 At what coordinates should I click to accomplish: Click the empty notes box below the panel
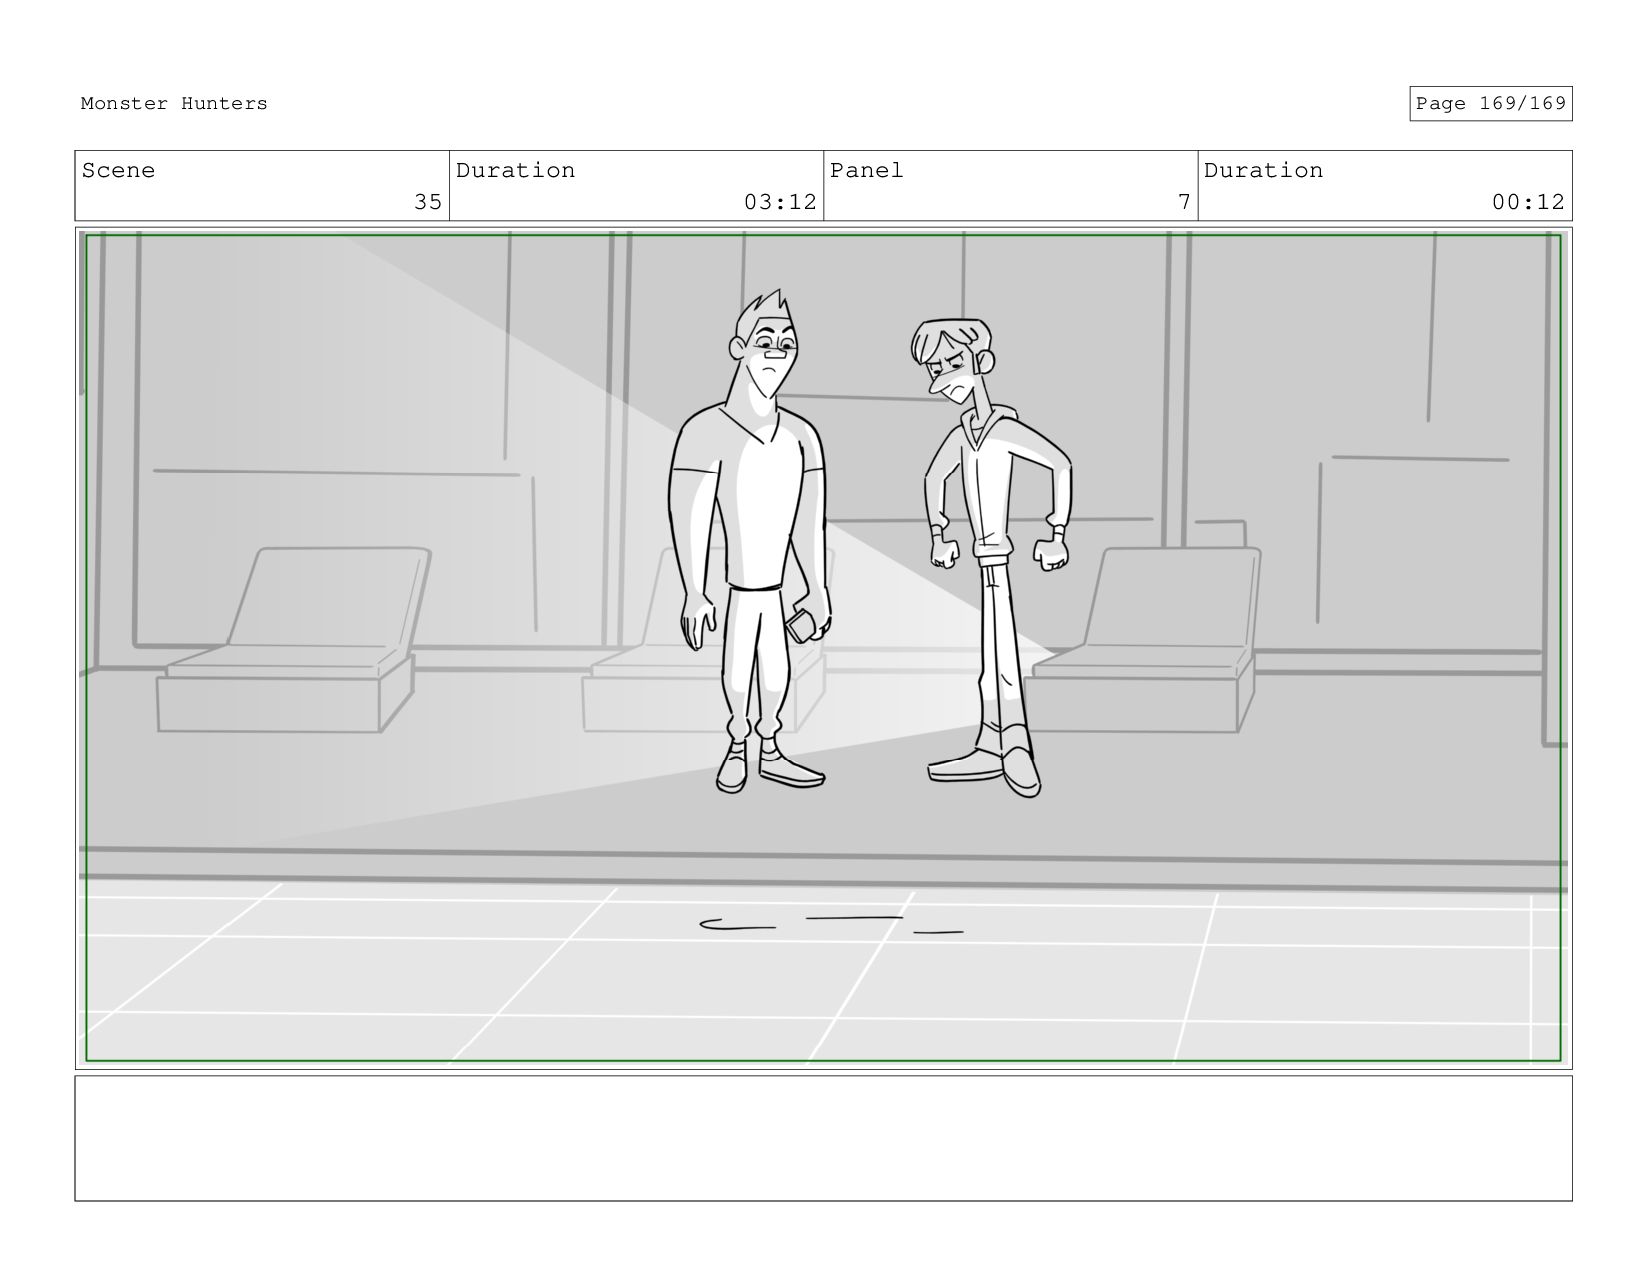pyautogui.click(x=823, y=1138)
